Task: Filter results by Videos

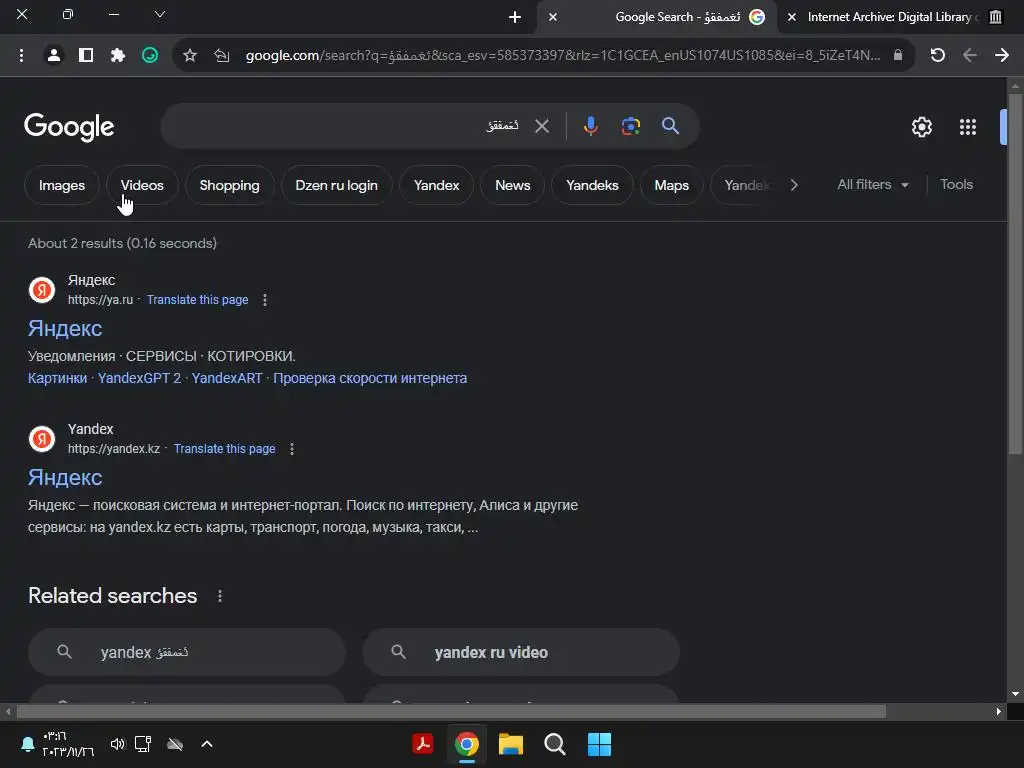Action: click(x=142, y=185)
